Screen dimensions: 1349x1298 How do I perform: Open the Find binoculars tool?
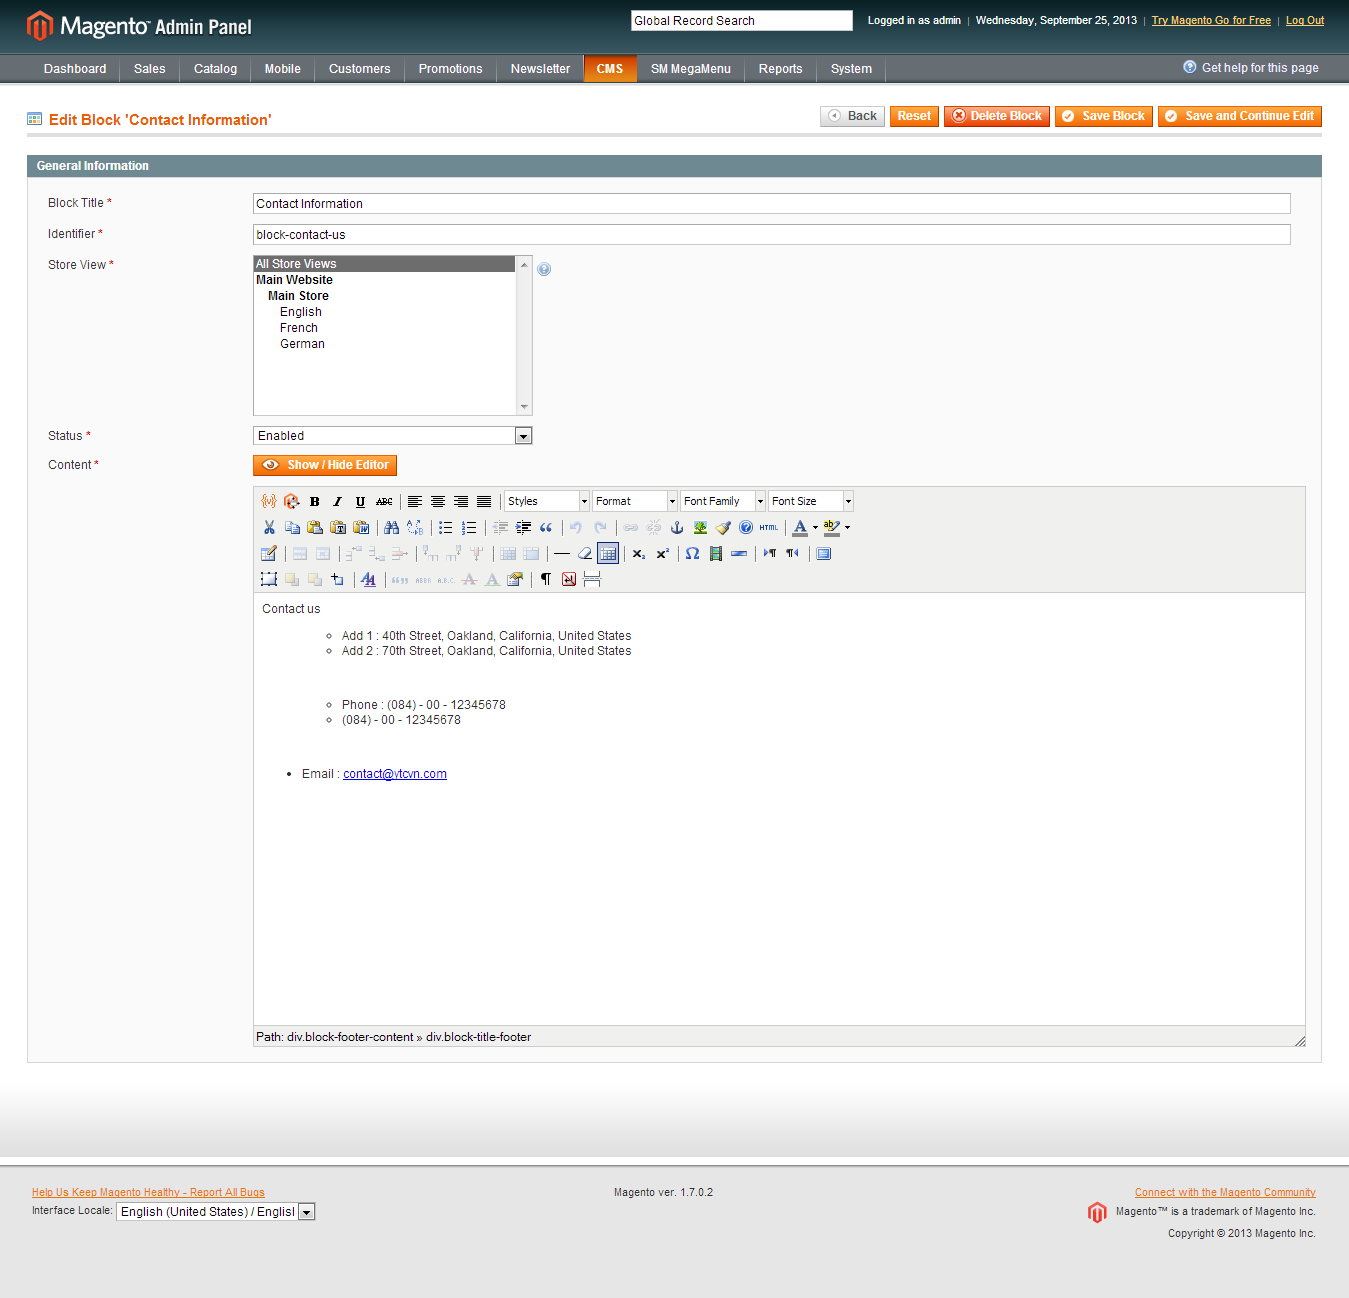tap(392, 527)
